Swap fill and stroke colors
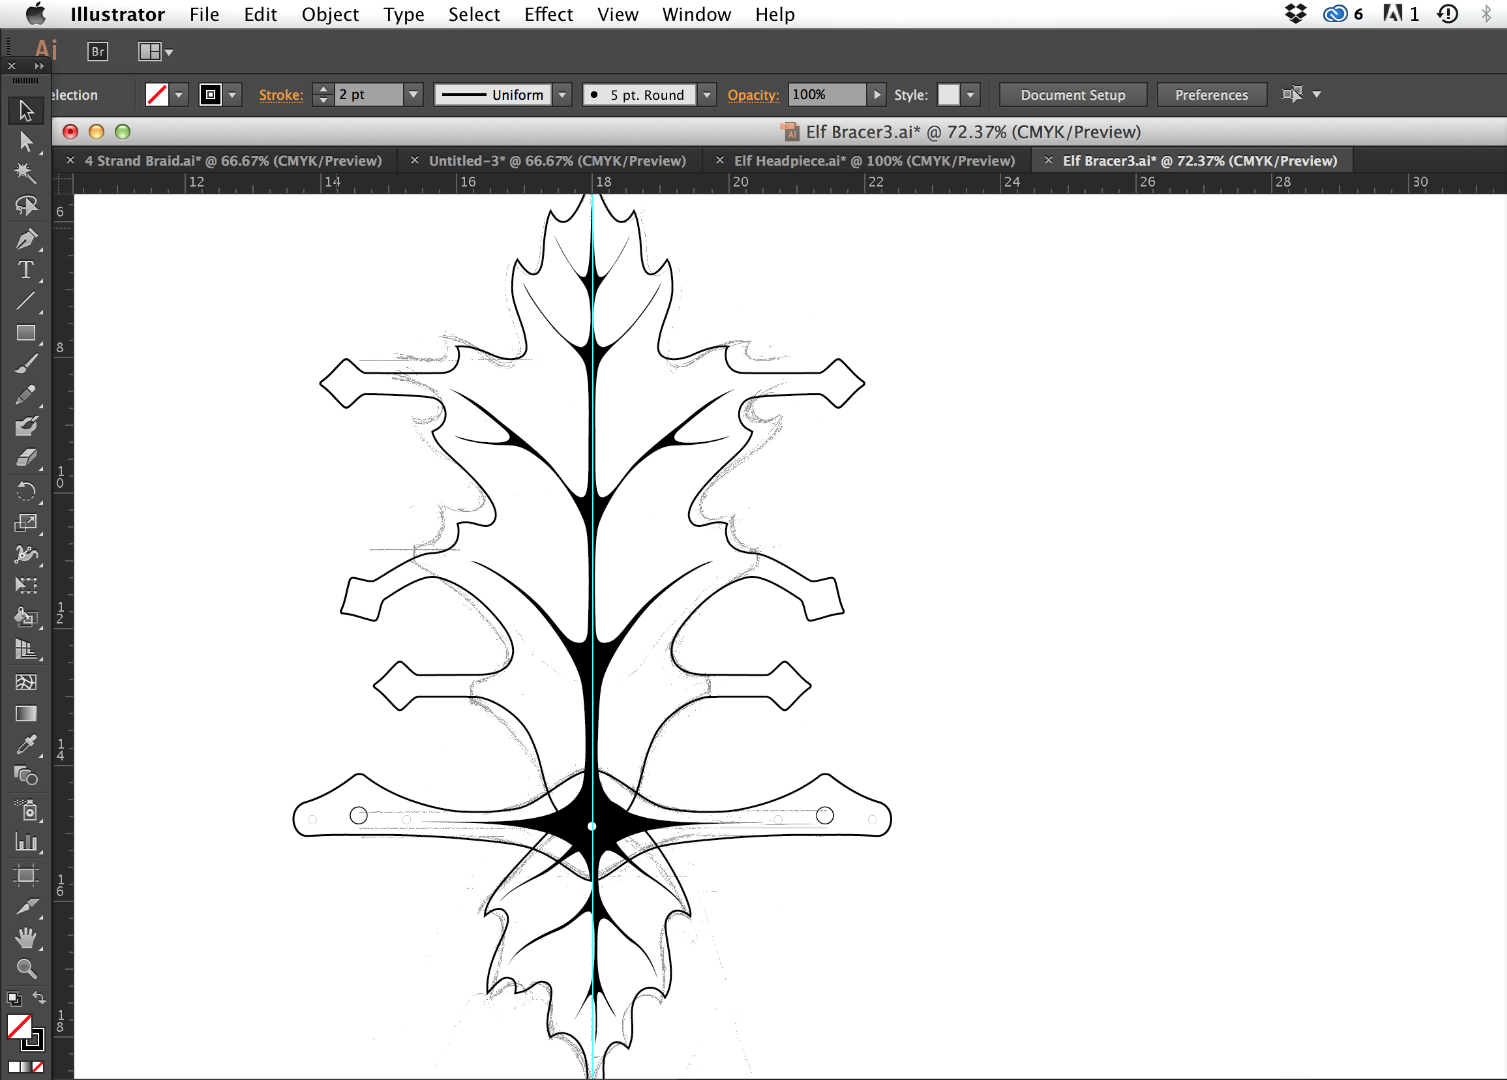Viewport: 1507px width, 1080px height. (39, 998)
